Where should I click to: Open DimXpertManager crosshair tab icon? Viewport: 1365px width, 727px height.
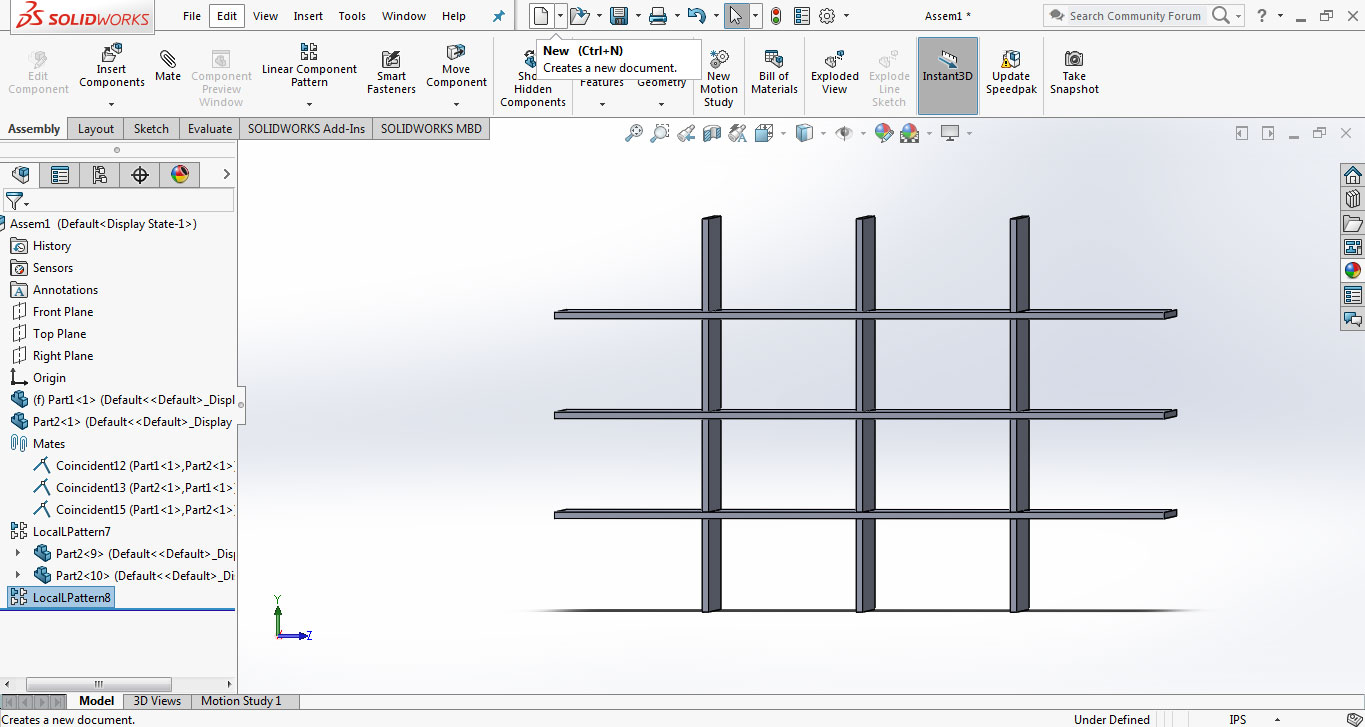(140, 175)
